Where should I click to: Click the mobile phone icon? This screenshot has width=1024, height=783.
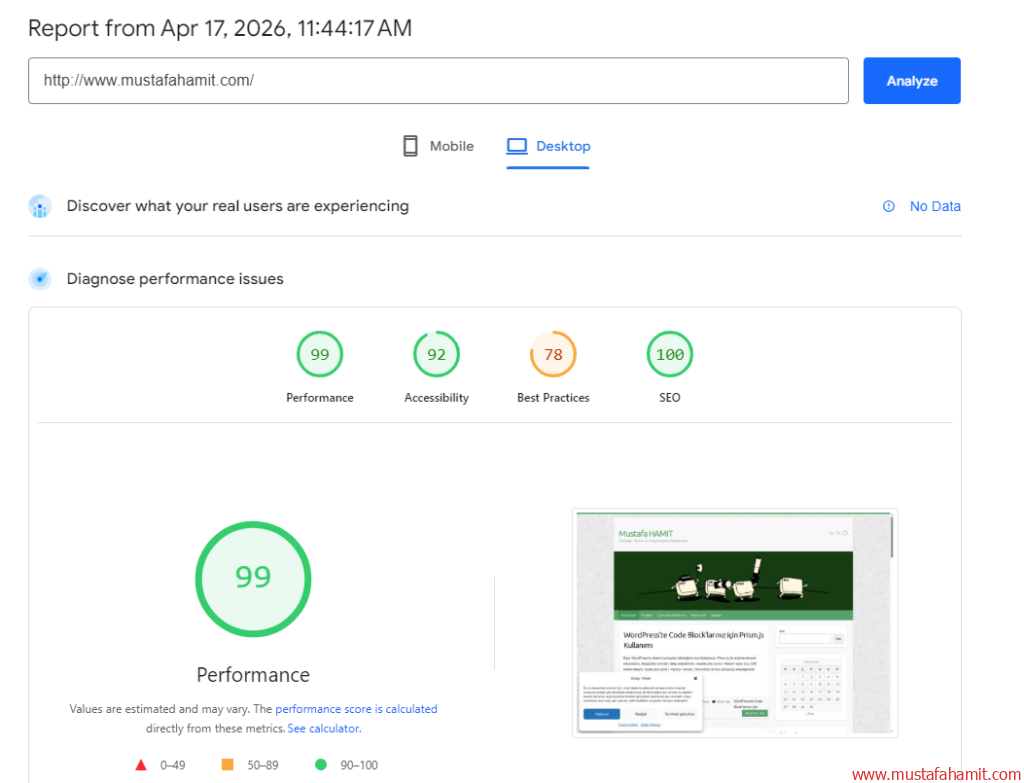click(410, 146)
